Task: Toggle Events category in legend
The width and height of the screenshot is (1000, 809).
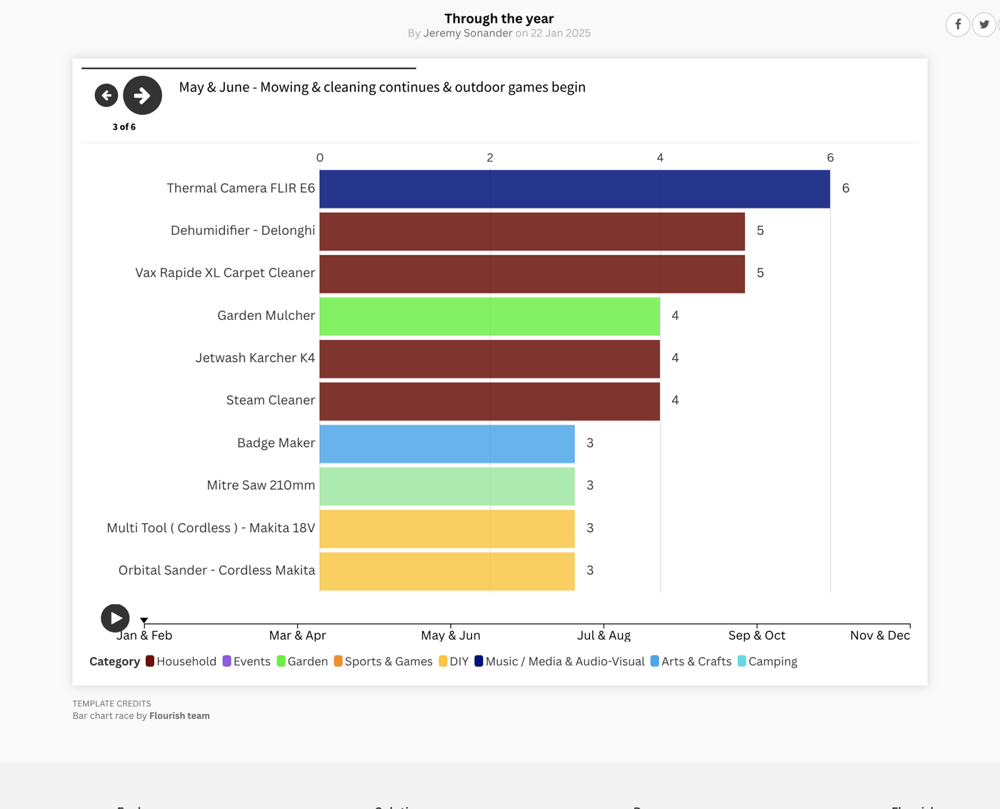Action: coord(246,661)
